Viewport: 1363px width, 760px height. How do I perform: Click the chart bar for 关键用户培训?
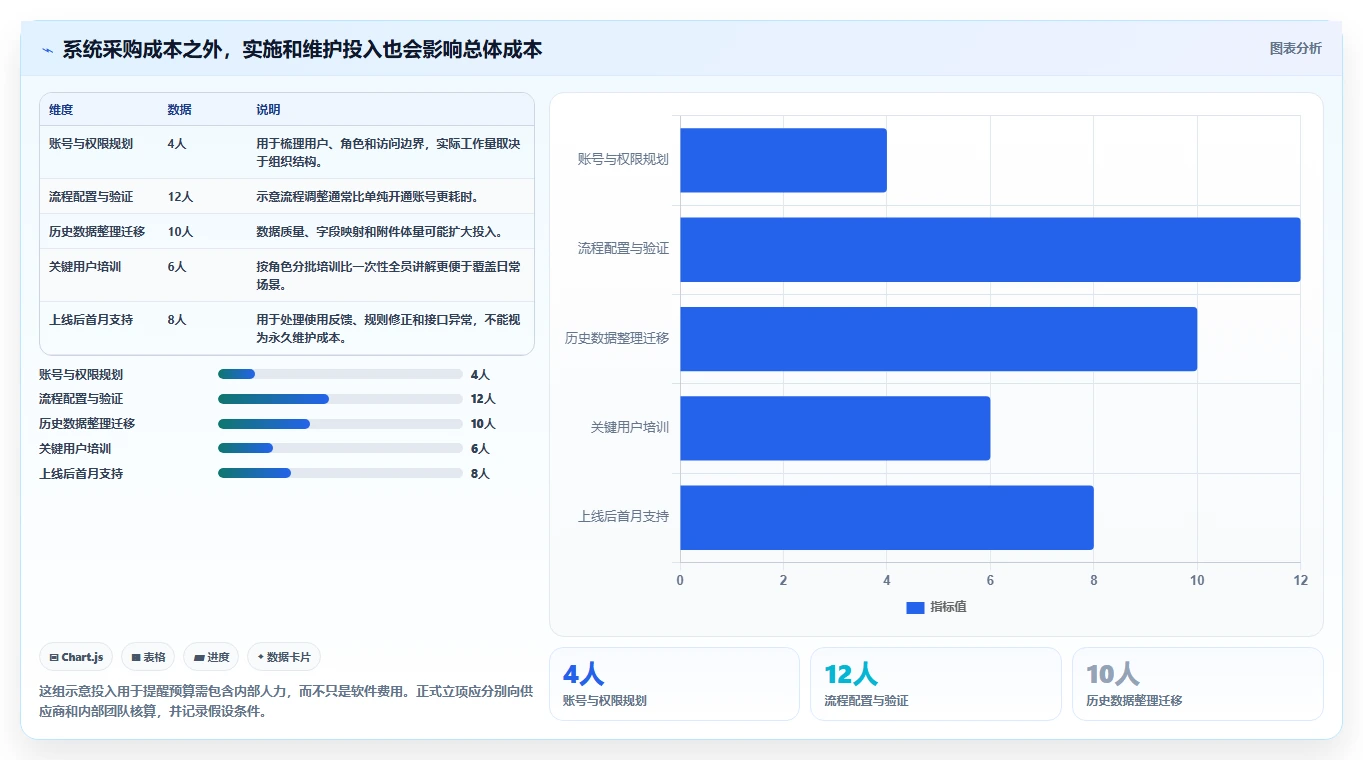click(835, 428)
